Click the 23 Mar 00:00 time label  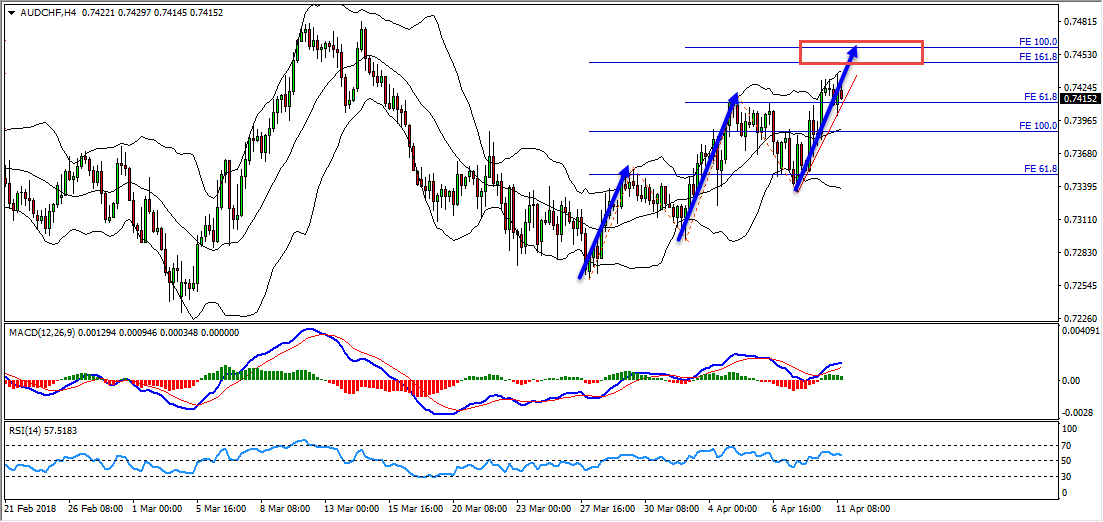(544, 508)
